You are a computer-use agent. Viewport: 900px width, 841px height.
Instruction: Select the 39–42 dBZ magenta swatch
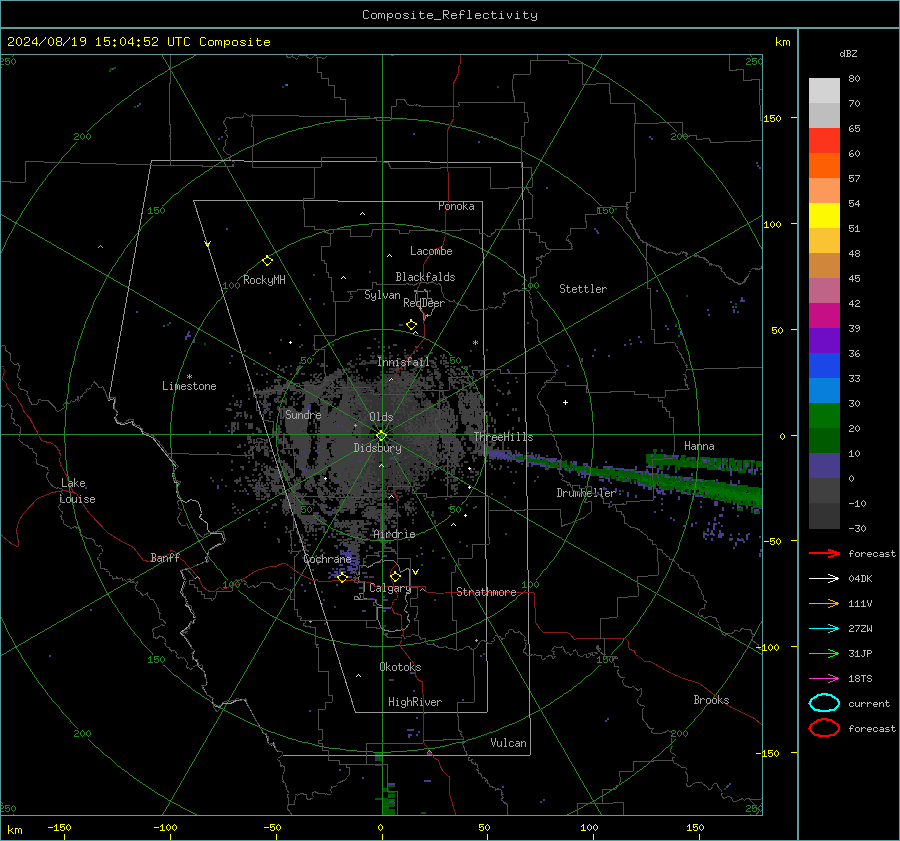coord(824,316)
